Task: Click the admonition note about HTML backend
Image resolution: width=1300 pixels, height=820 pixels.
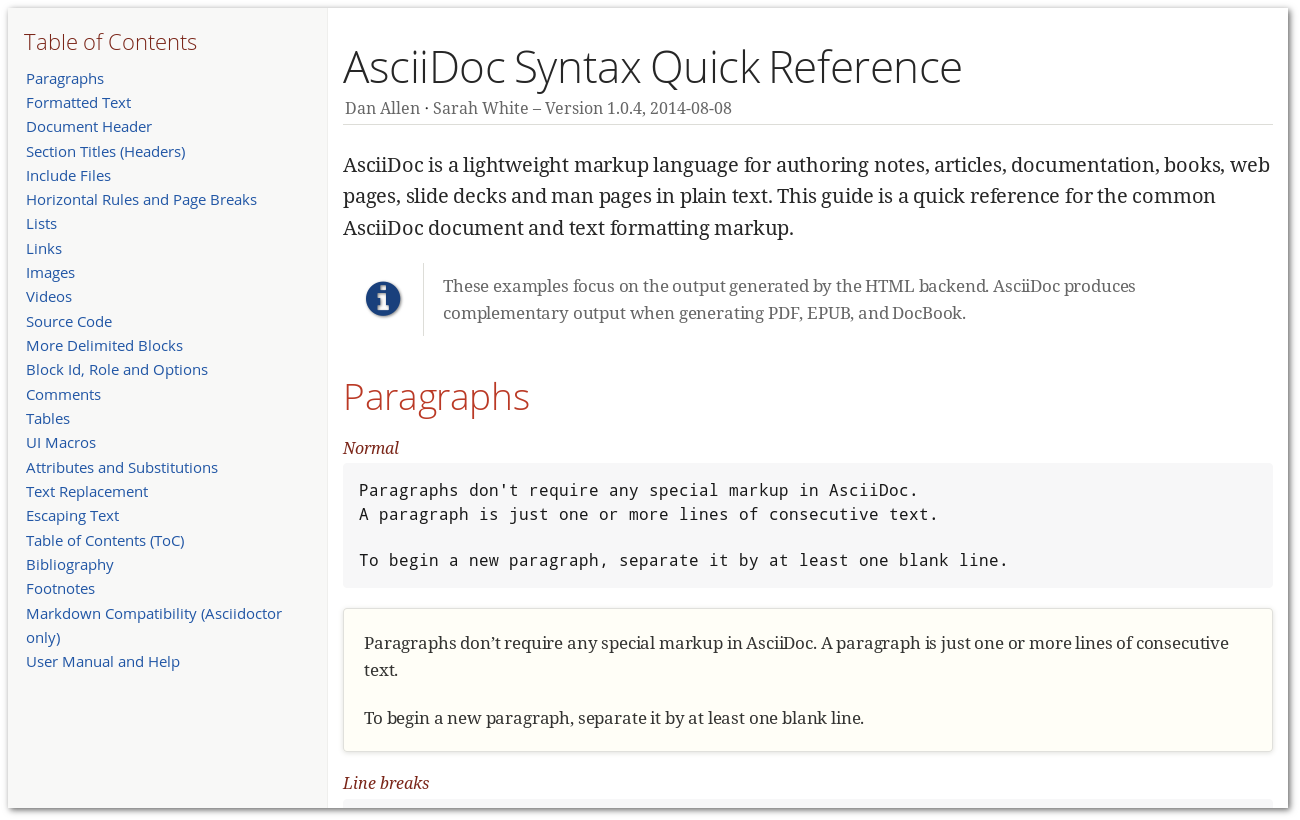Action: click(x=789, y=299)
